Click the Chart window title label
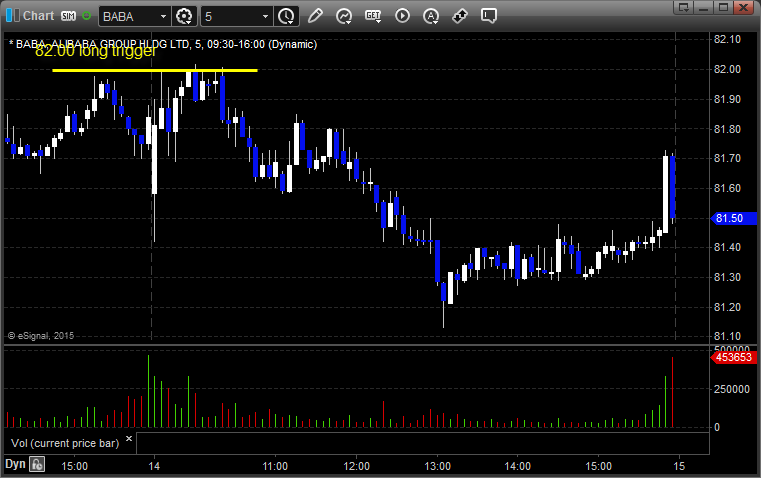This screenshot has height=478, width=761. pos(38,16)
